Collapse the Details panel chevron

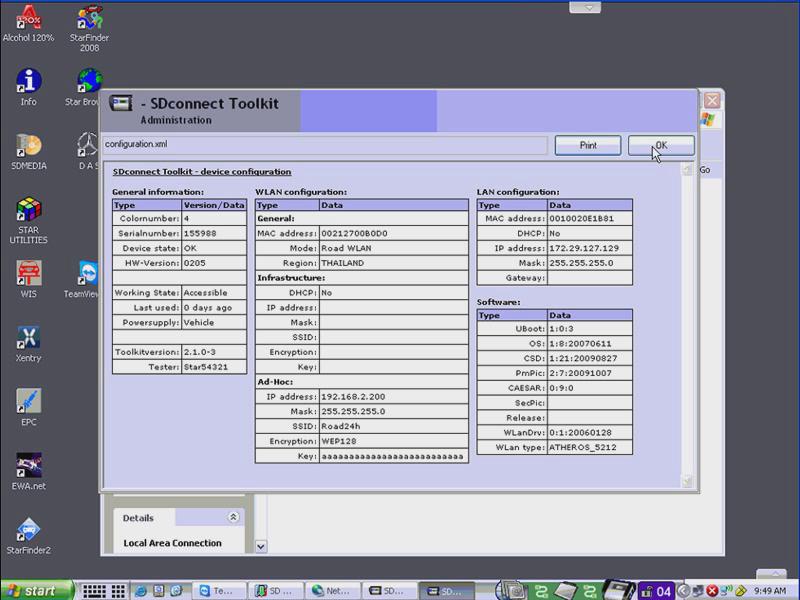233,518
